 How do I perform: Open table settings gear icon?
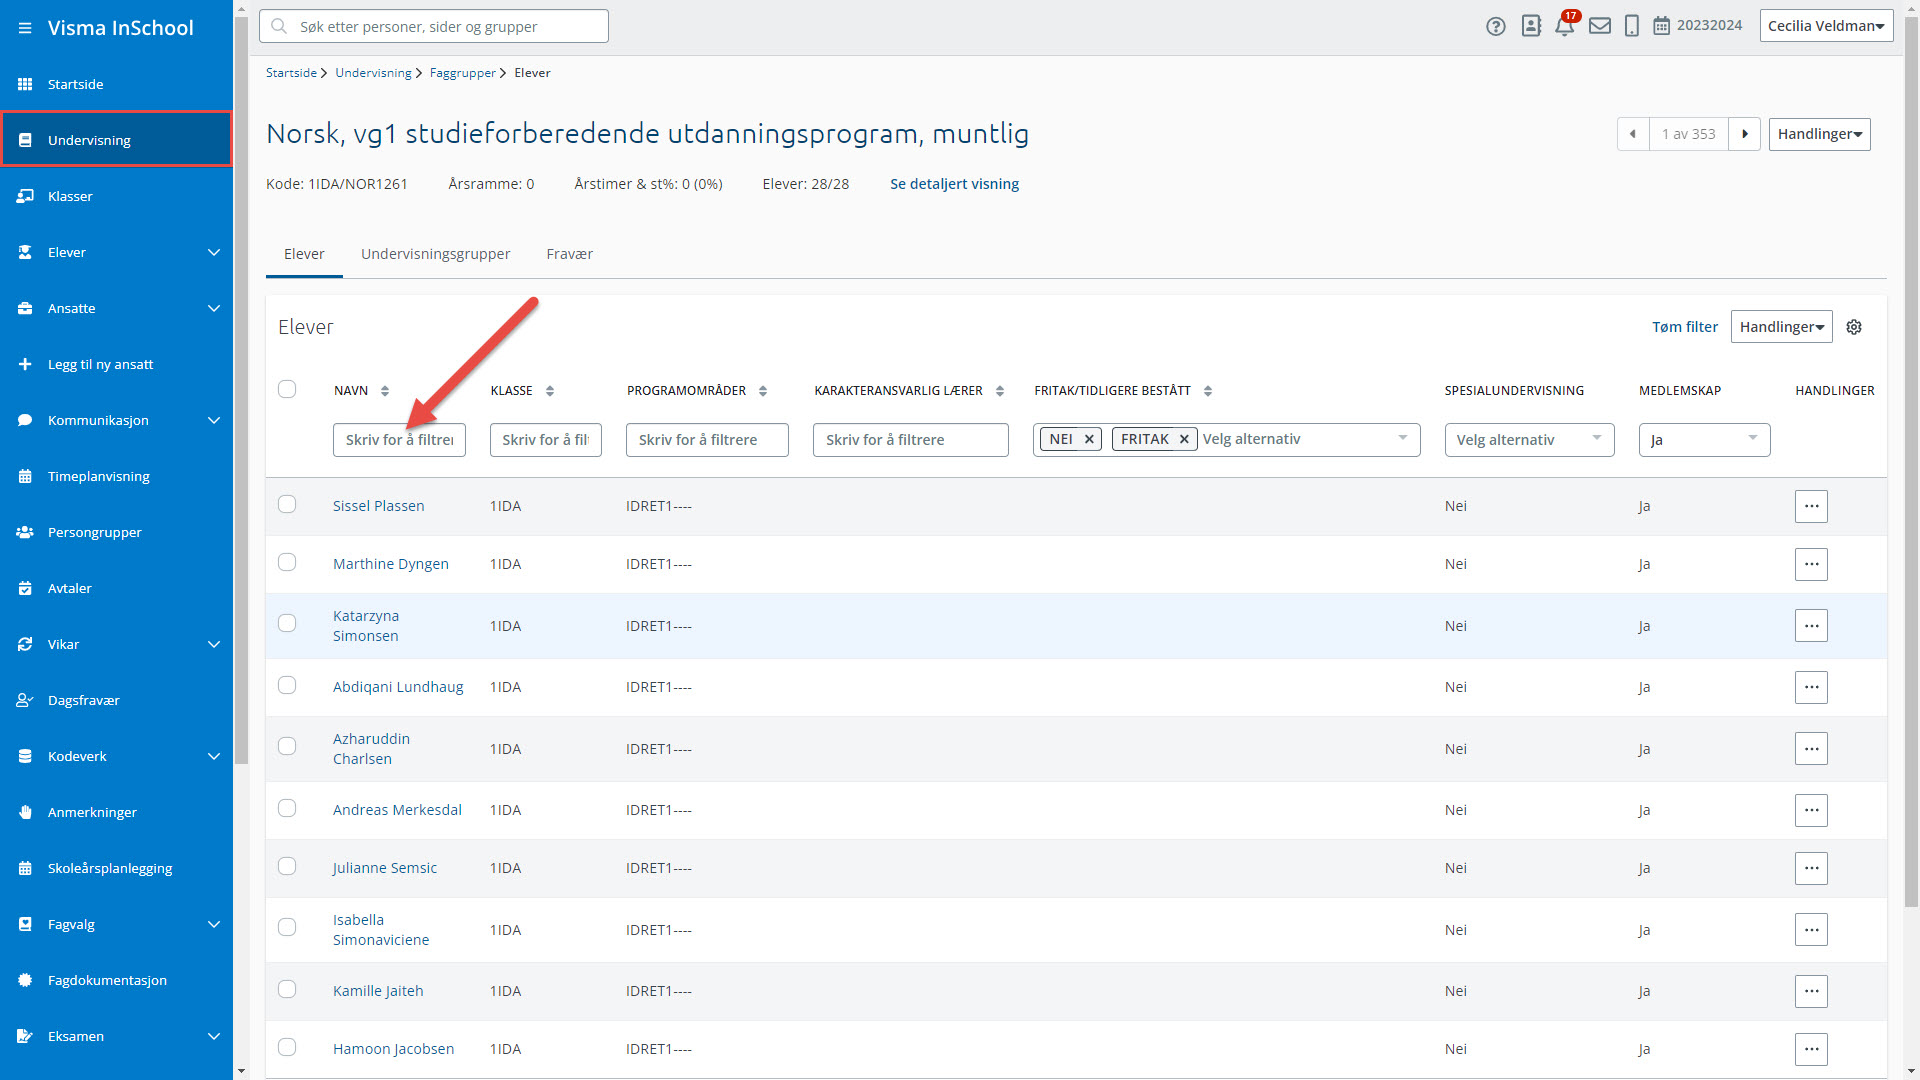pos(1854,327)
